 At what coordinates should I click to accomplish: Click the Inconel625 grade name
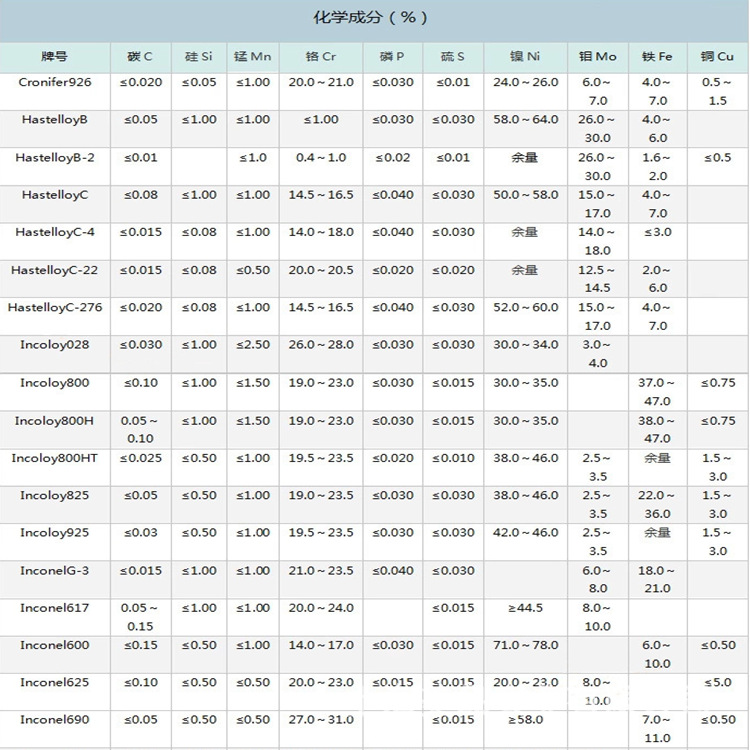click(x=55, y=683)
